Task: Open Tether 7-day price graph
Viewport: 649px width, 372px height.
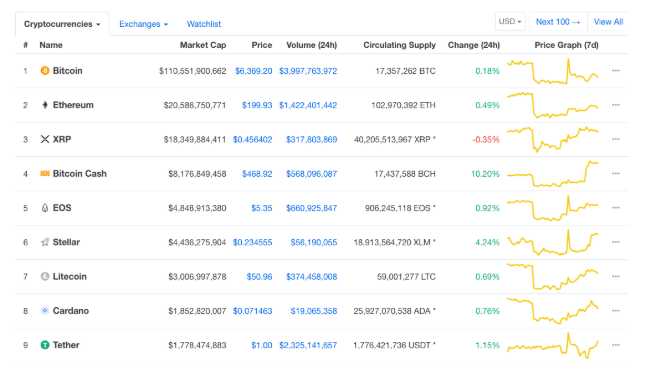Action: (x=553, y=346)
